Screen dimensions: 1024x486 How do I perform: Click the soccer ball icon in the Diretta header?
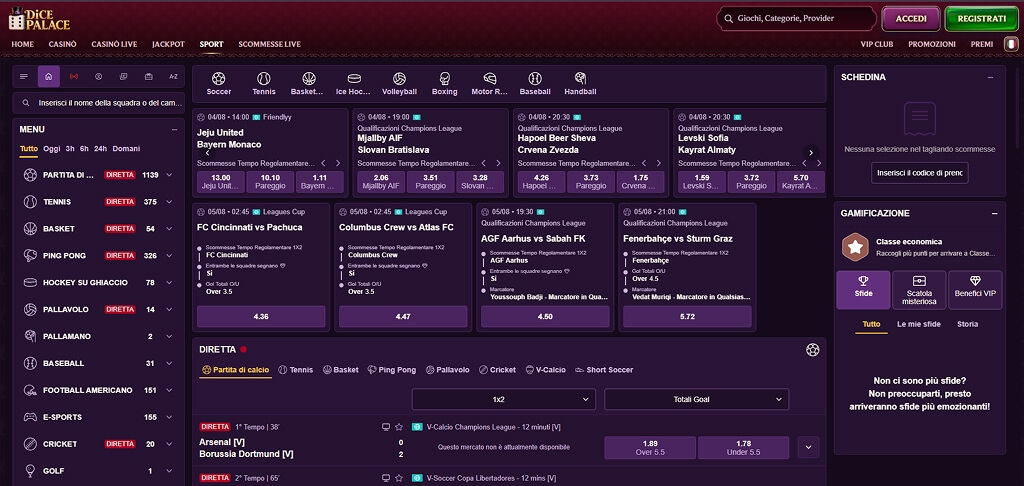812,349
